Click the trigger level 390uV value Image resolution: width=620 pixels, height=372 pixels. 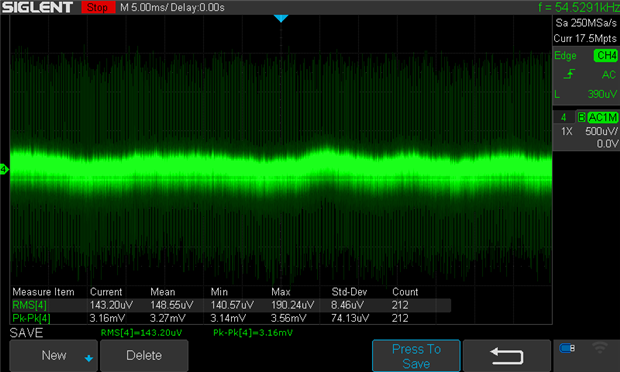tap(602, 94)
